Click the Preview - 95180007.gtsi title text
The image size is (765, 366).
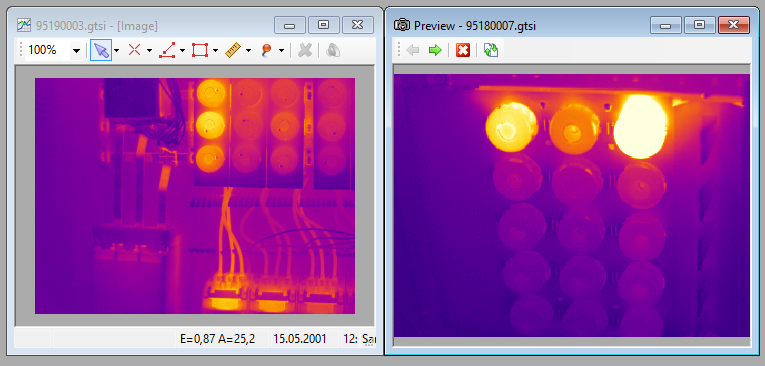[475, 25]
